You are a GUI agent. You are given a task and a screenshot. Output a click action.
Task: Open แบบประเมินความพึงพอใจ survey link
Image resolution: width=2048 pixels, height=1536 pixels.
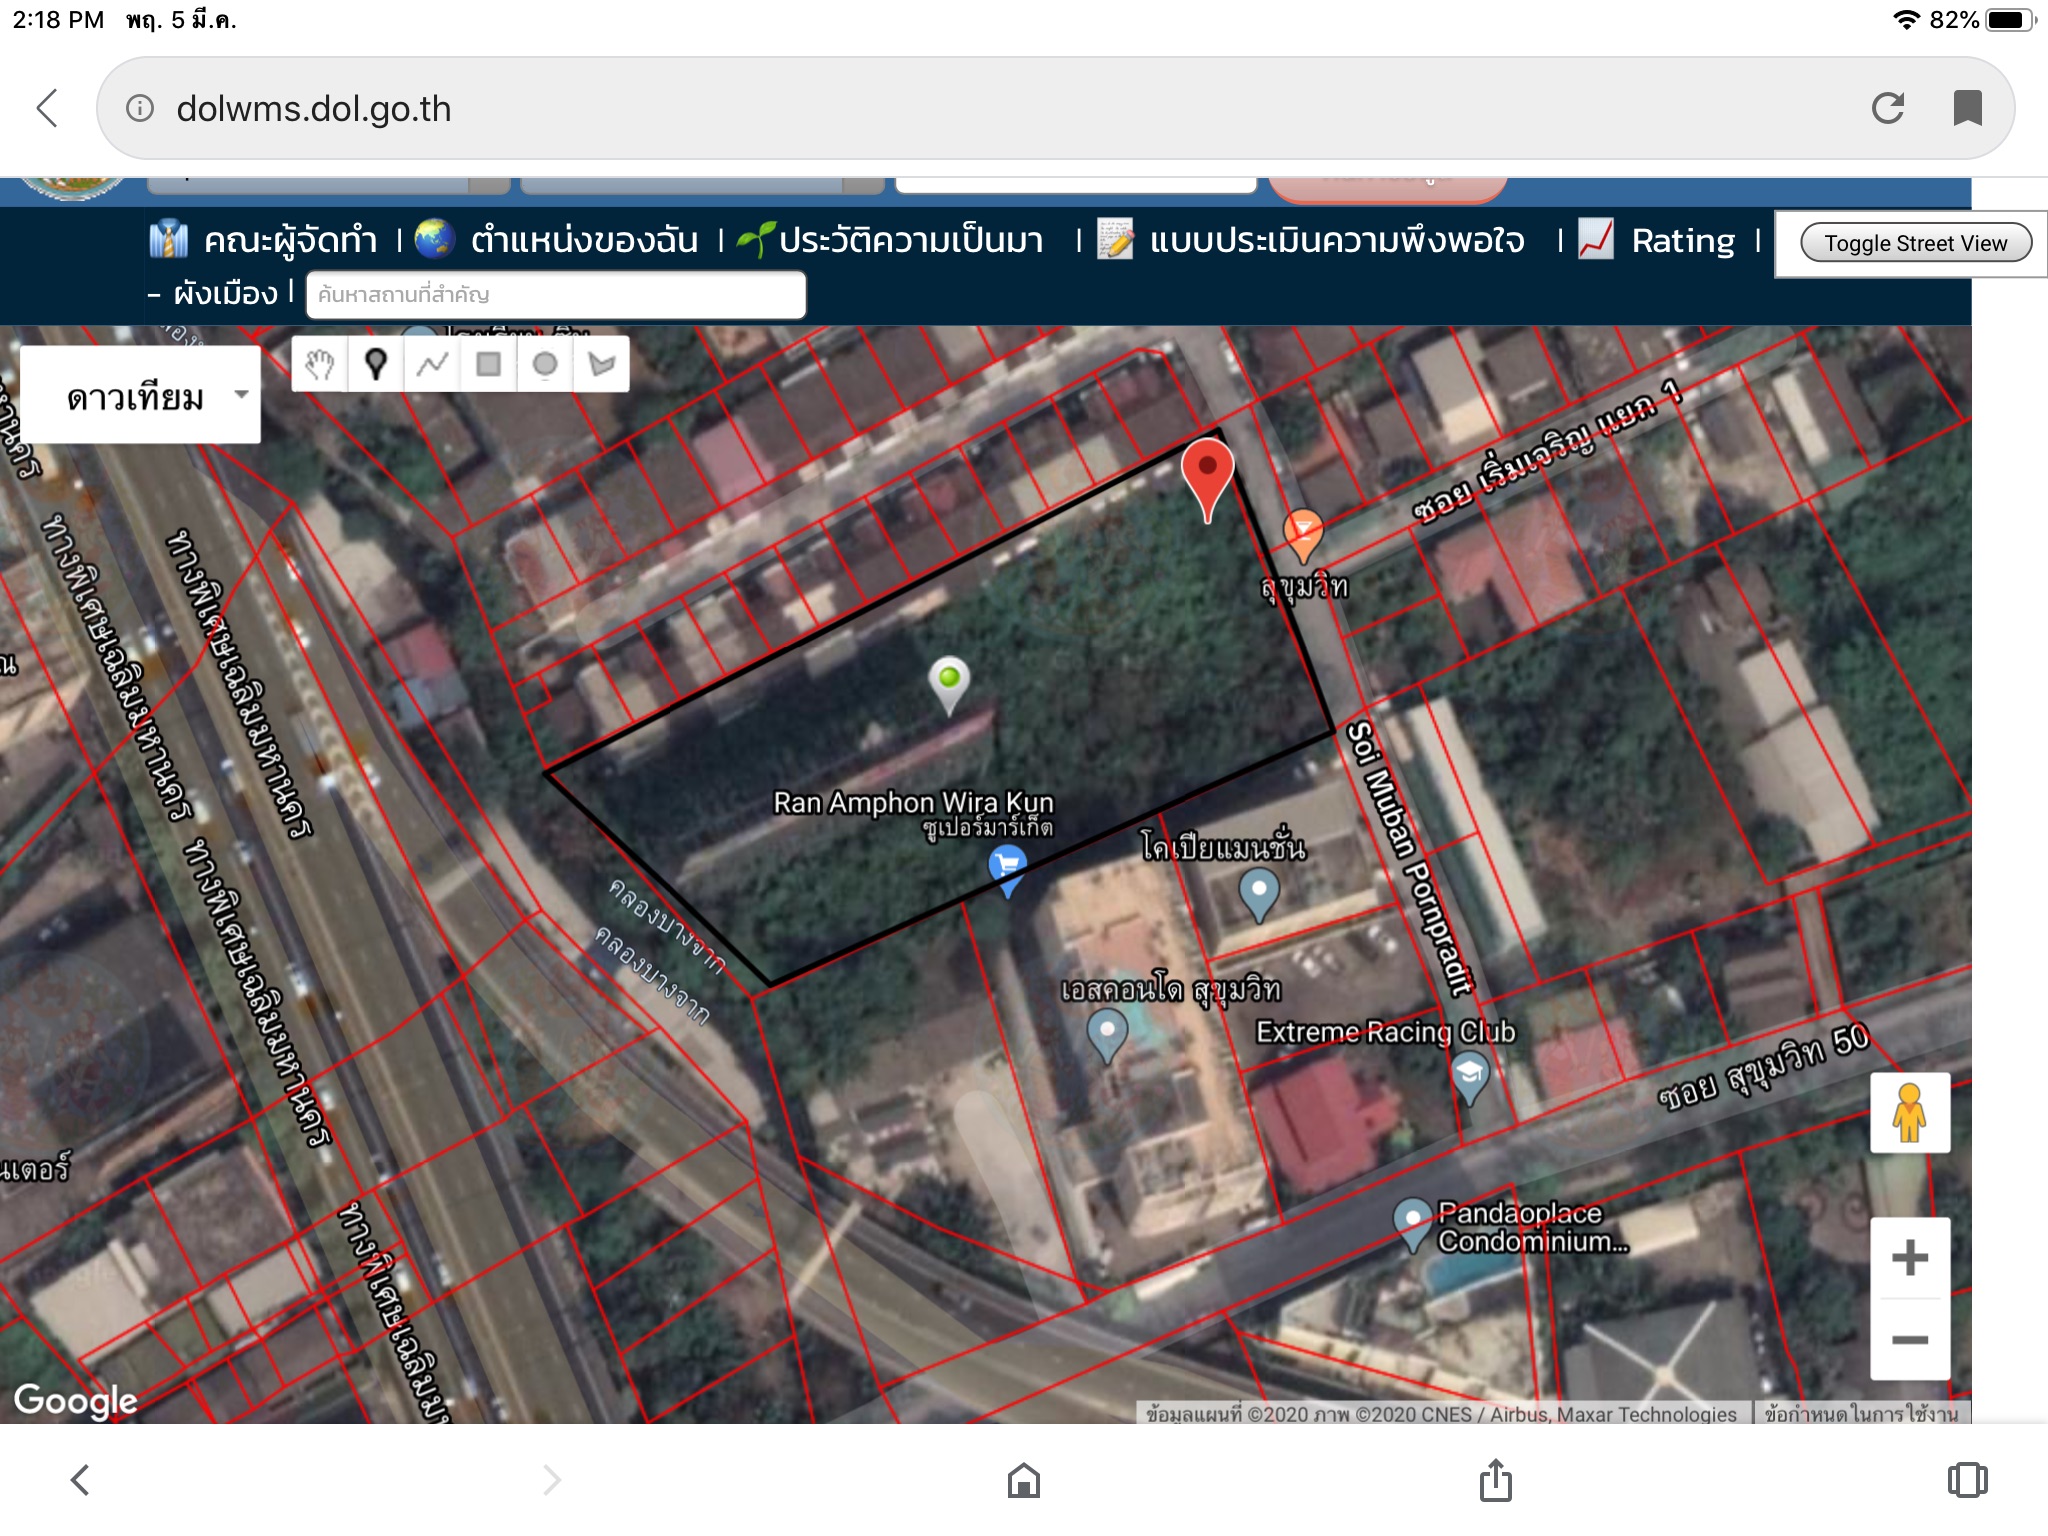point(1336,241)
